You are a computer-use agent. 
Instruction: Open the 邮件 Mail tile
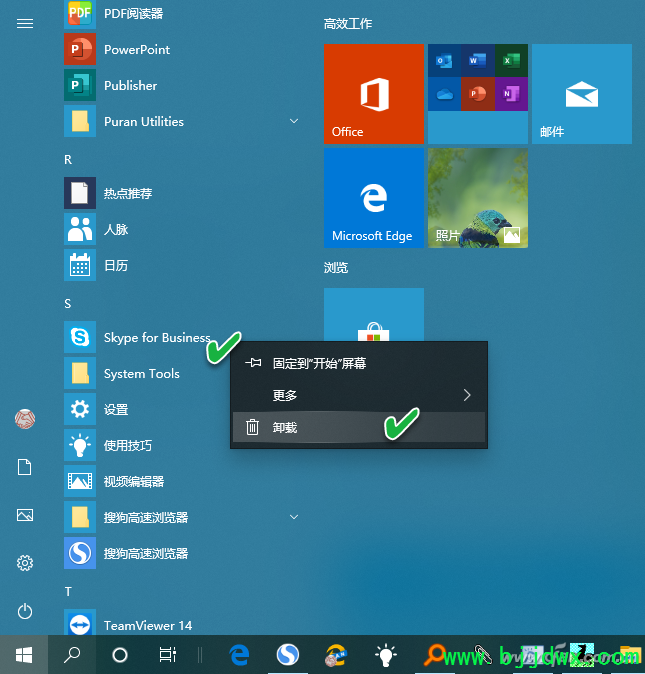tap(582, 94)
